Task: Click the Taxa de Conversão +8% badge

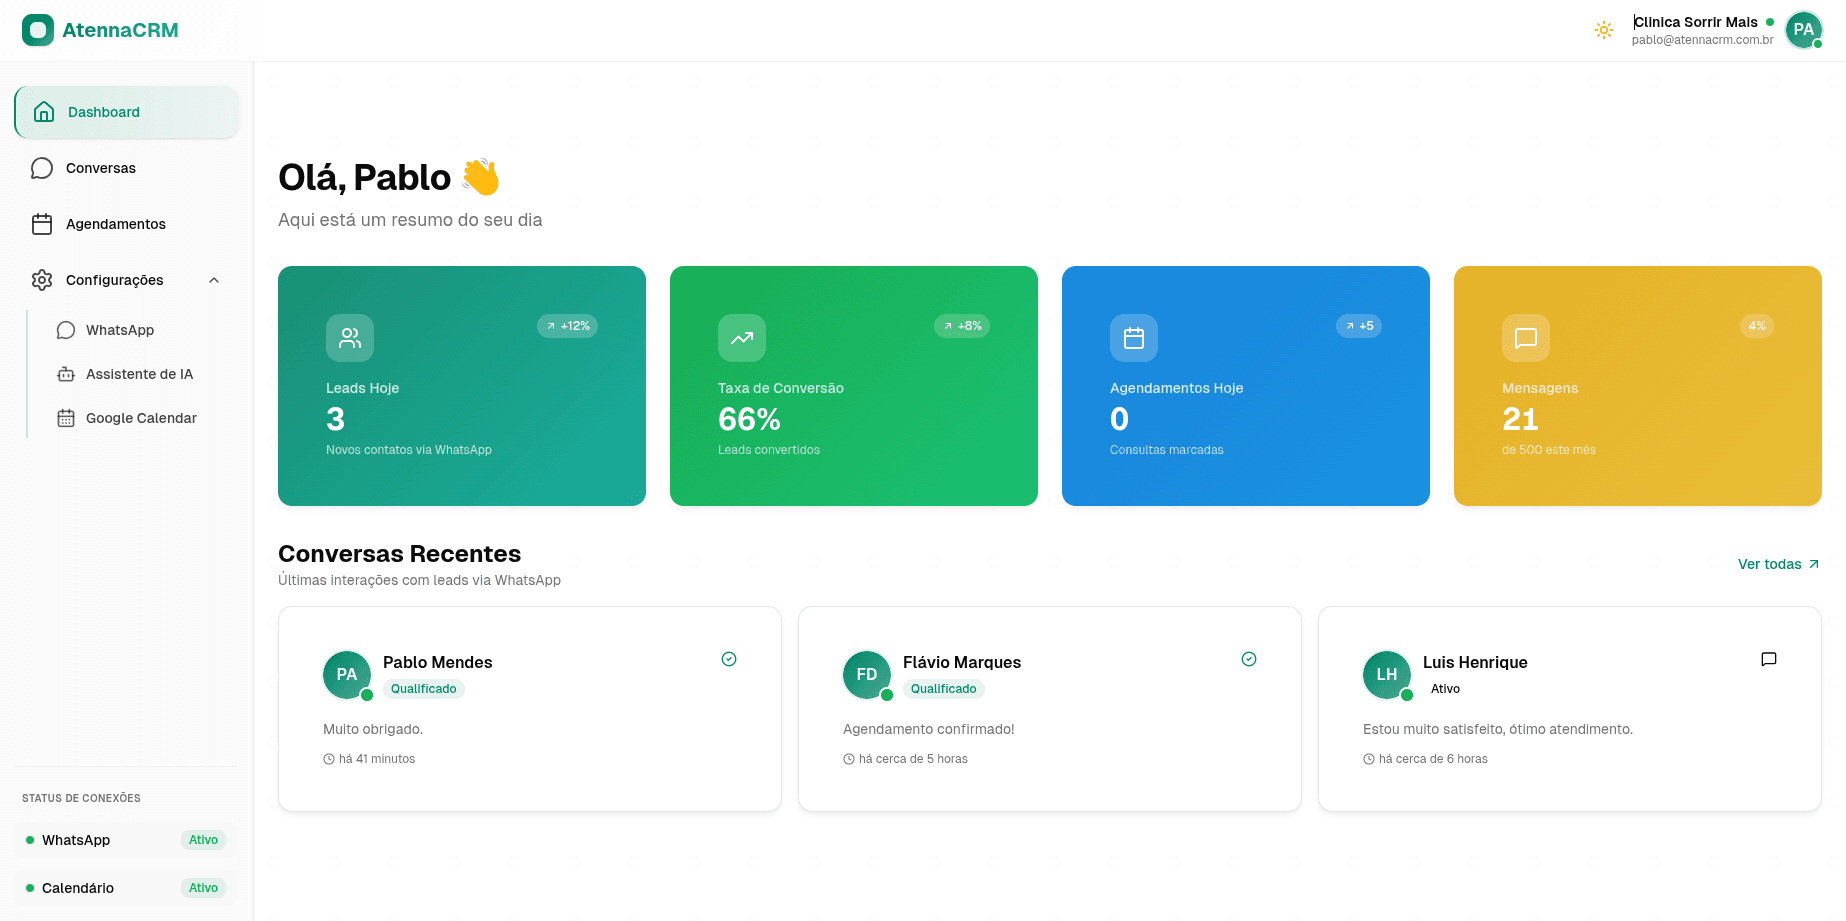Action: [x=961, y=326]
